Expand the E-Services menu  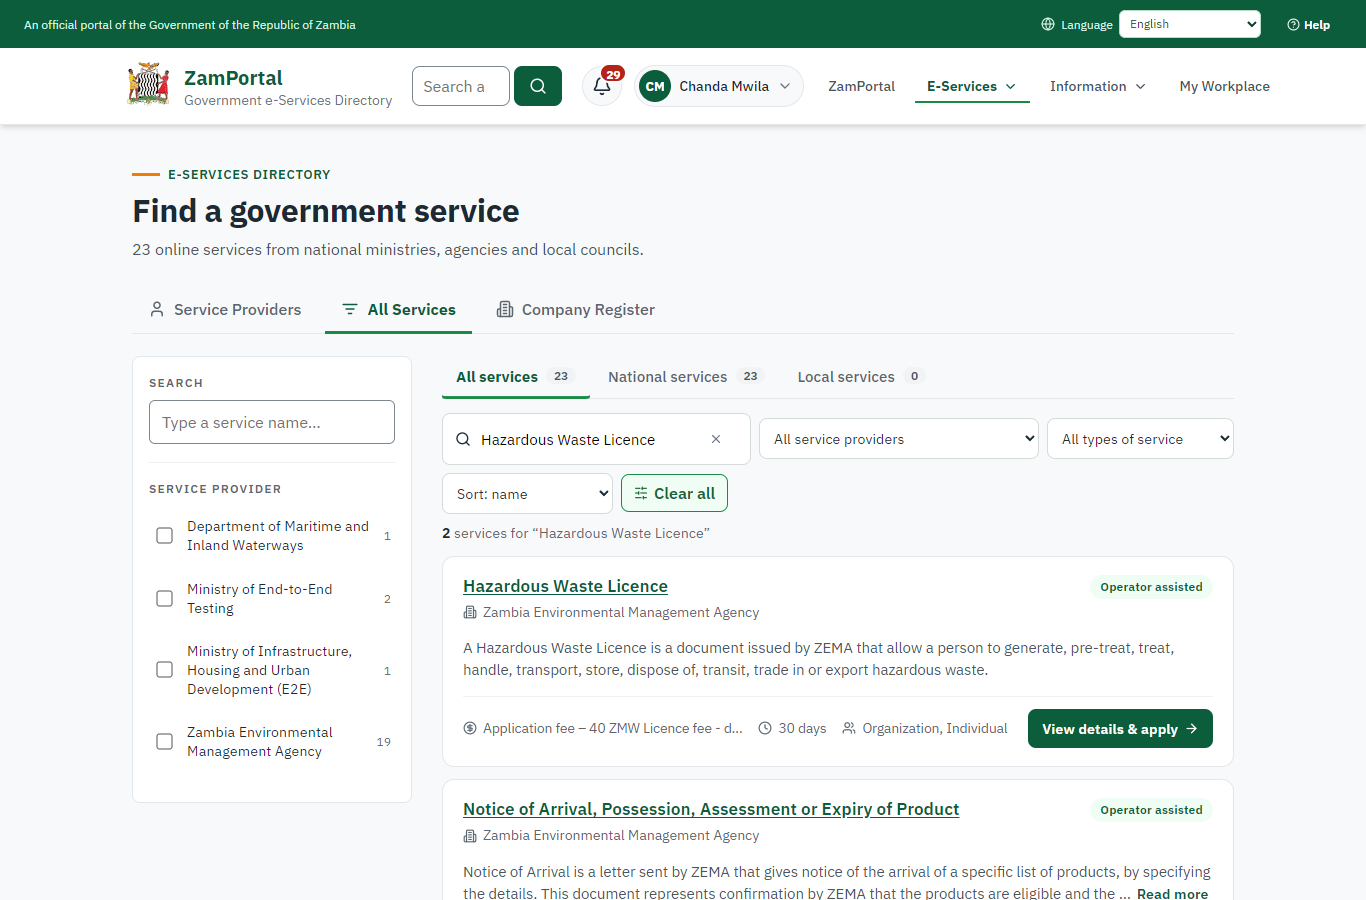[x=972, y=86]
